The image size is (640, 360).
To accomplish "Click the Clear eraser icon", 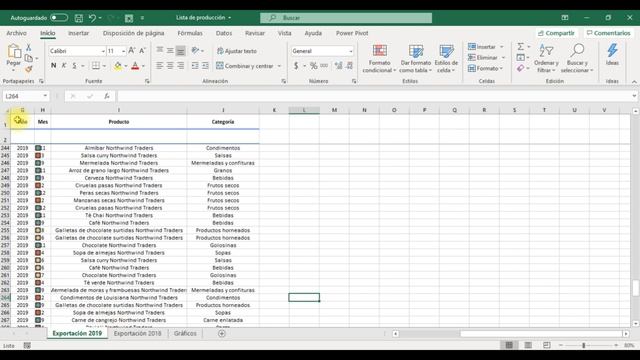I will (x=520, y=68).
